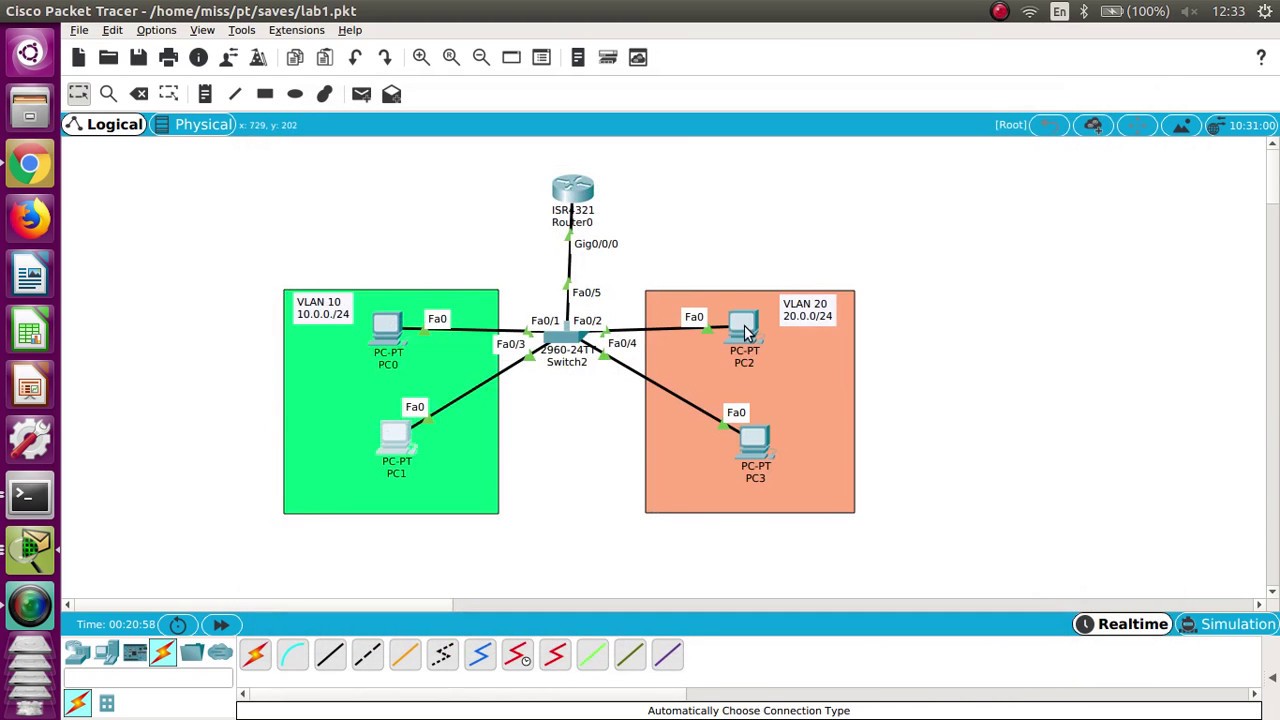Click the print icon in toolbar
The image size is (1280, 720).
pos(168,57)
